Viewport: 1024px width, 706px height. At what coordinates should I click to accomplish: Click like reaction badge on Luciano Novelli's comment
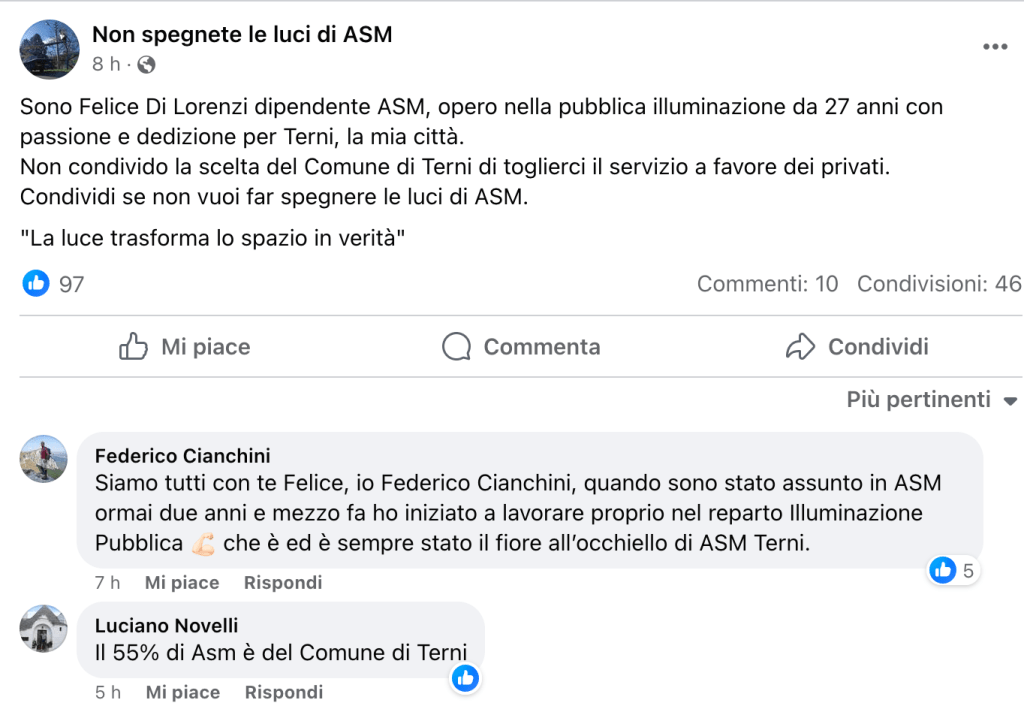465,679
